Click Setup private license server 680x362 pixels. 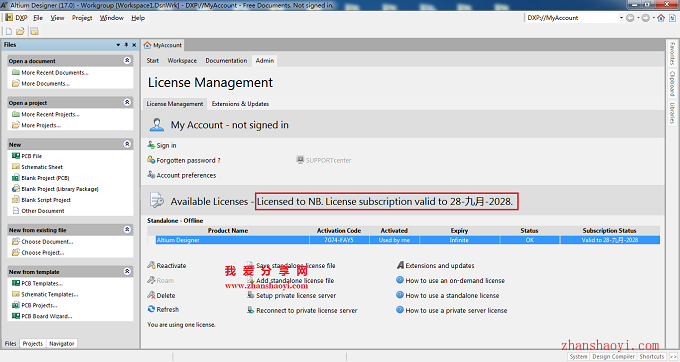click(296, 296)
